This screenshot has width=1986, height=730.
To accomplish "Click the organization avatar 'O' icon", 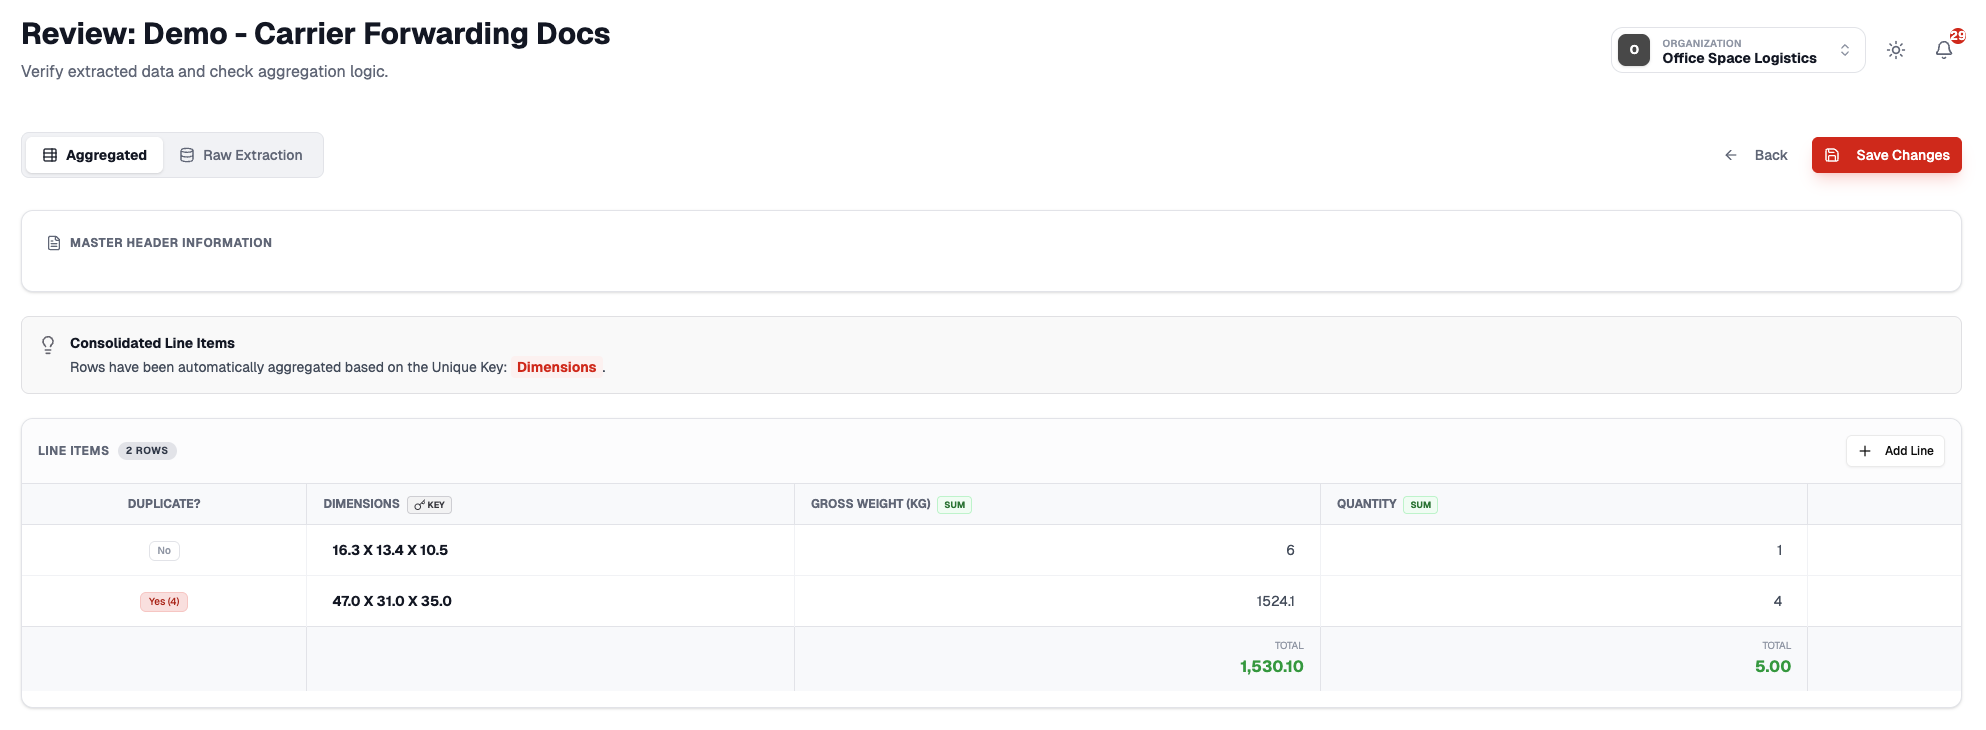I will pyautogui.click(x=1634, y=50).
